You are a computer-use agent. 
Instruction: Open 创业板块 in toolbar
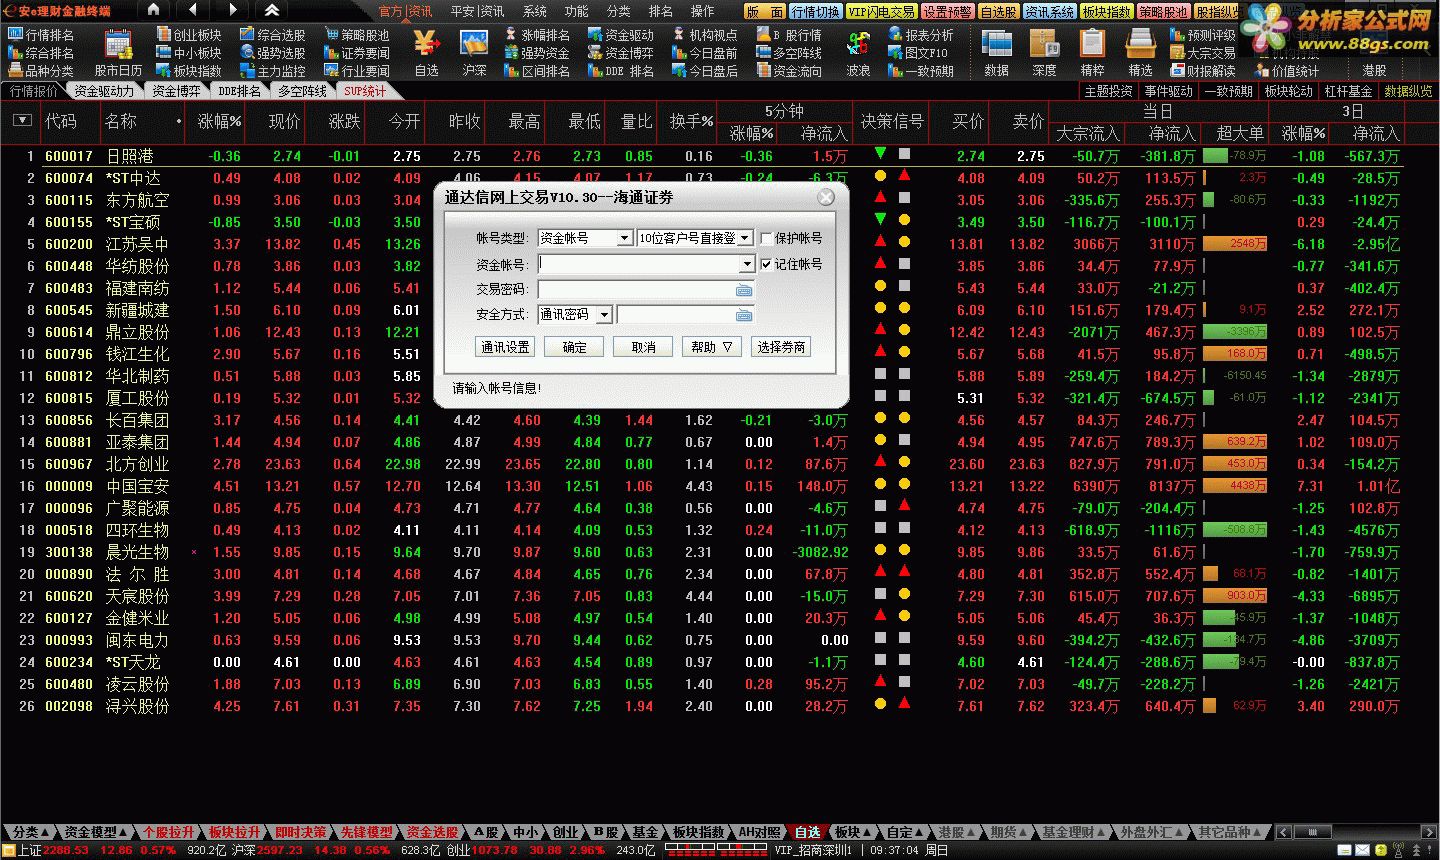coord(189,35)
